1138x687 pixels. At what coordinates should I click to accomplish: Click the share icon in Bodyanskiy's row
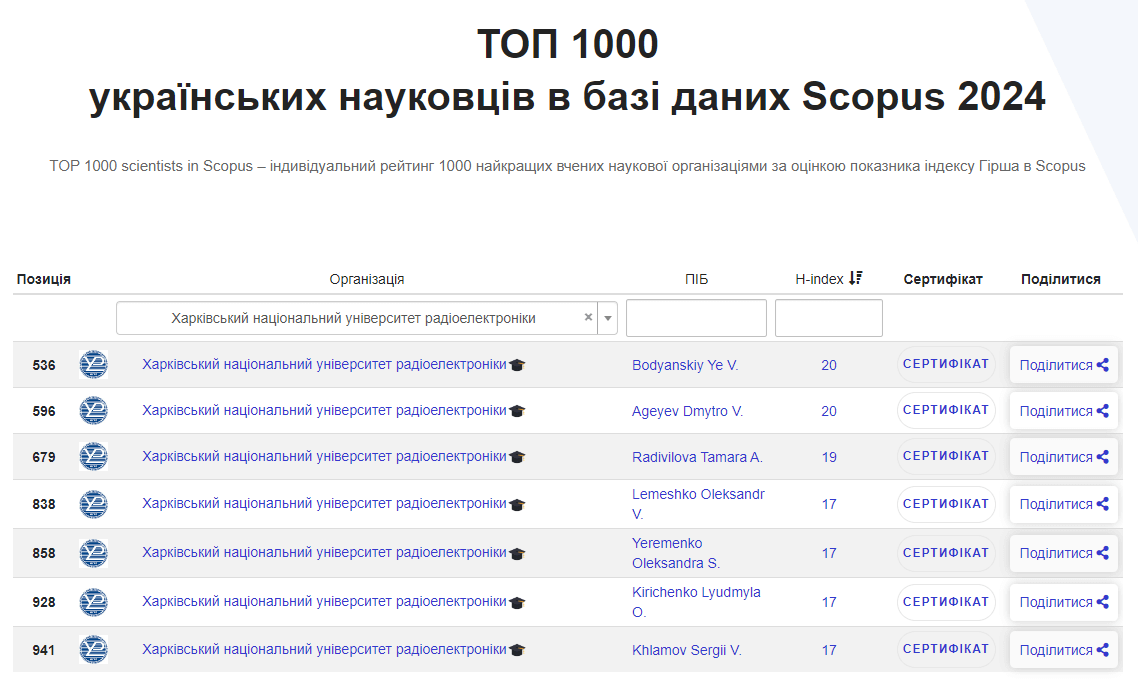coord(1103,365)
